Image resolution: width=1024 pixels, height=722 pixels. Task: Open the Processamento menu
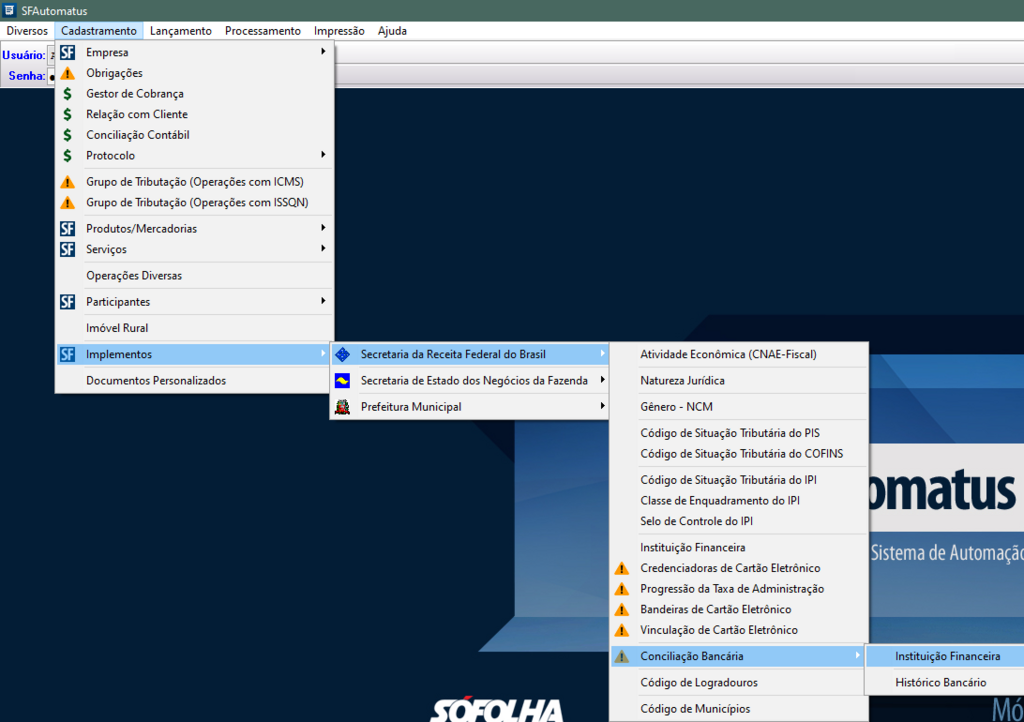[x=262, y=31]
